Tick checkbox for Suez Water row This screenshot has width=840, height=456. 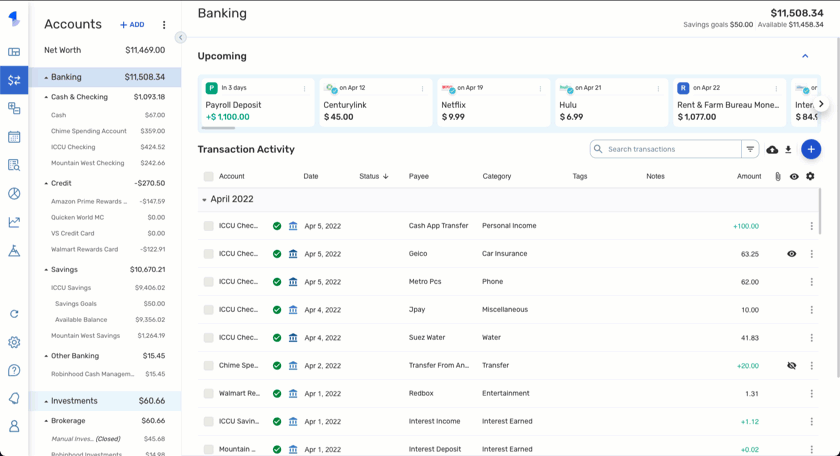point(208,338)
